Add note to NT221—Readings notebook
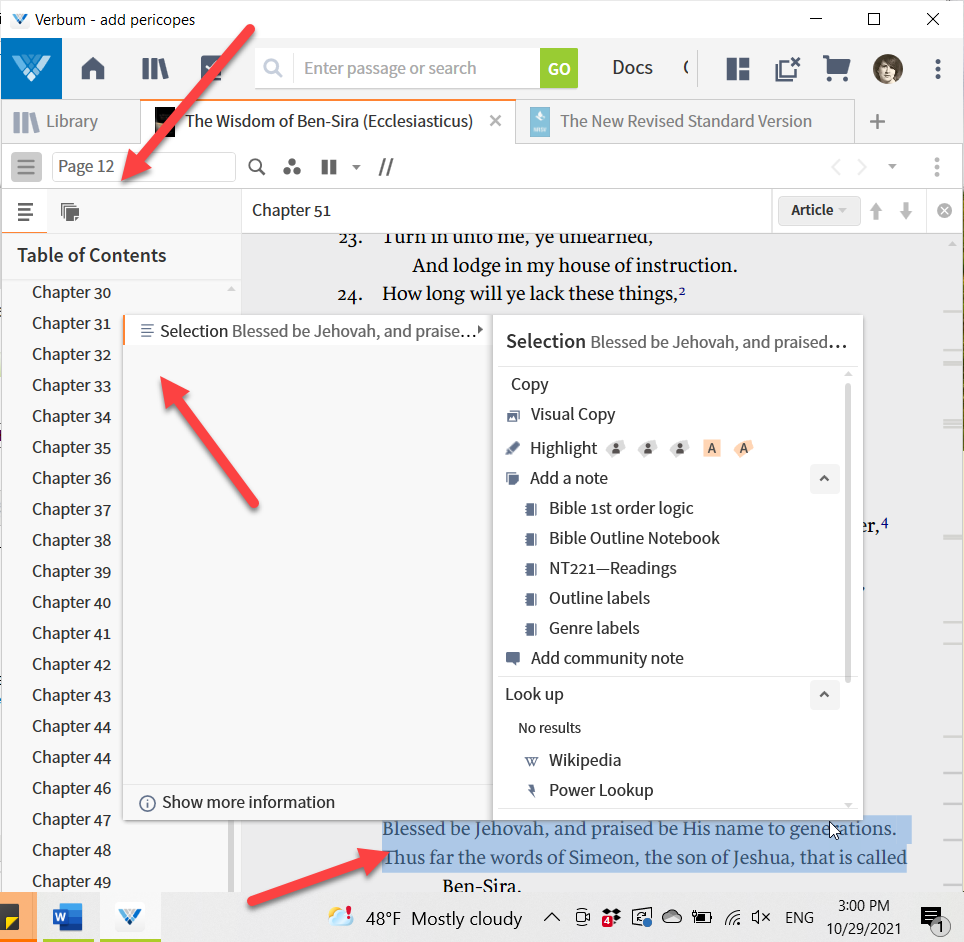Screen dimensions: 964x942 click(x=612, y=568)
